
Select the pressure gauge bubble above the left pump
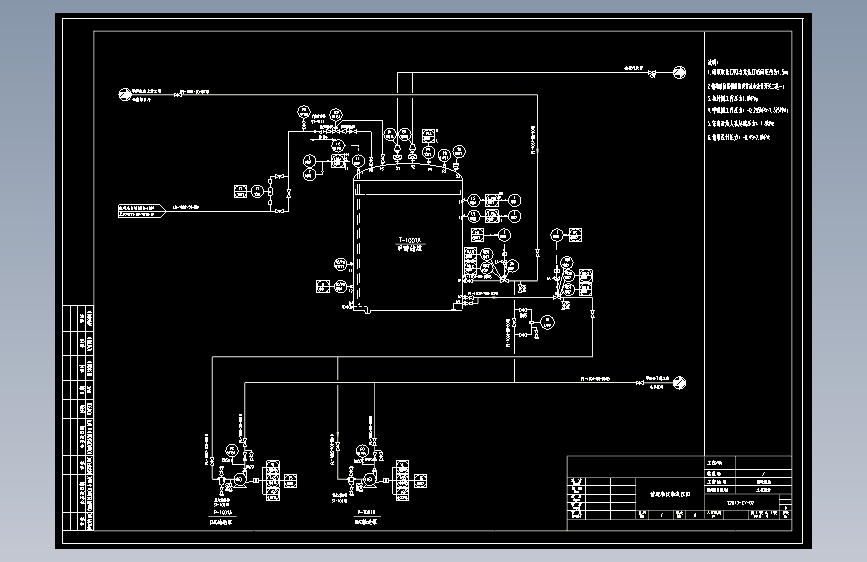[232, 450]
